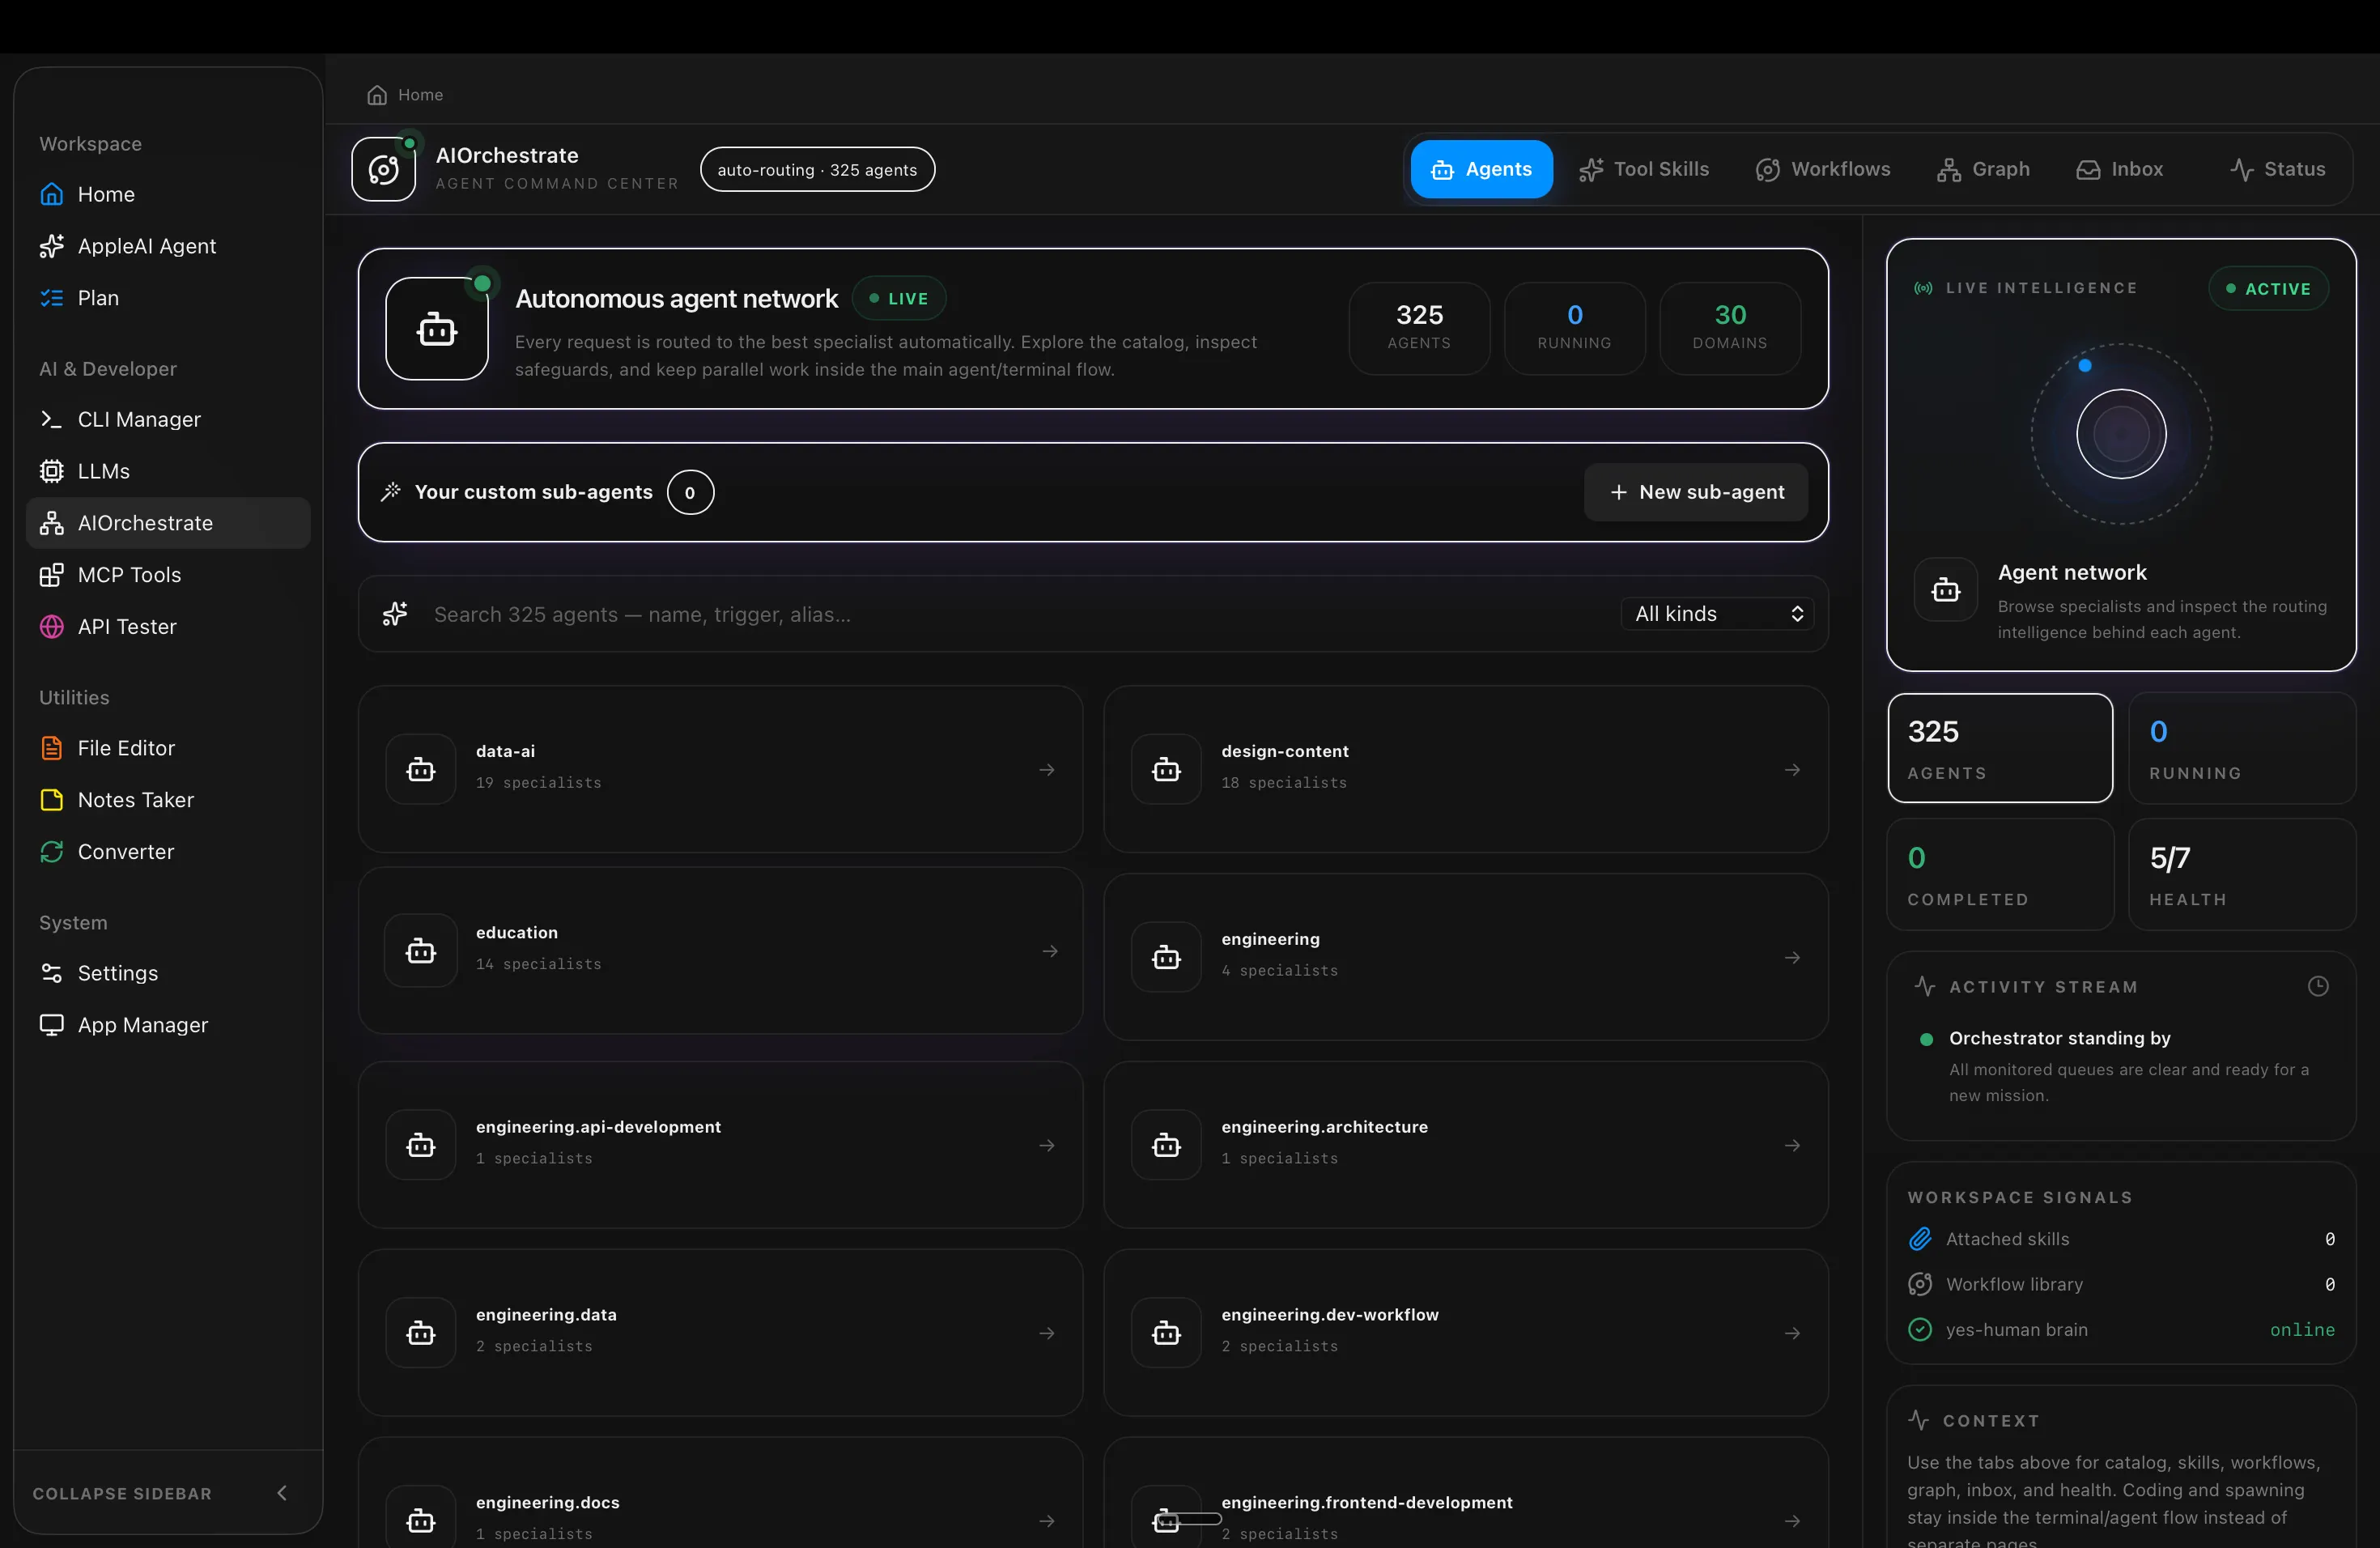Click the Activity Stream clock icon

(2318, 986)
